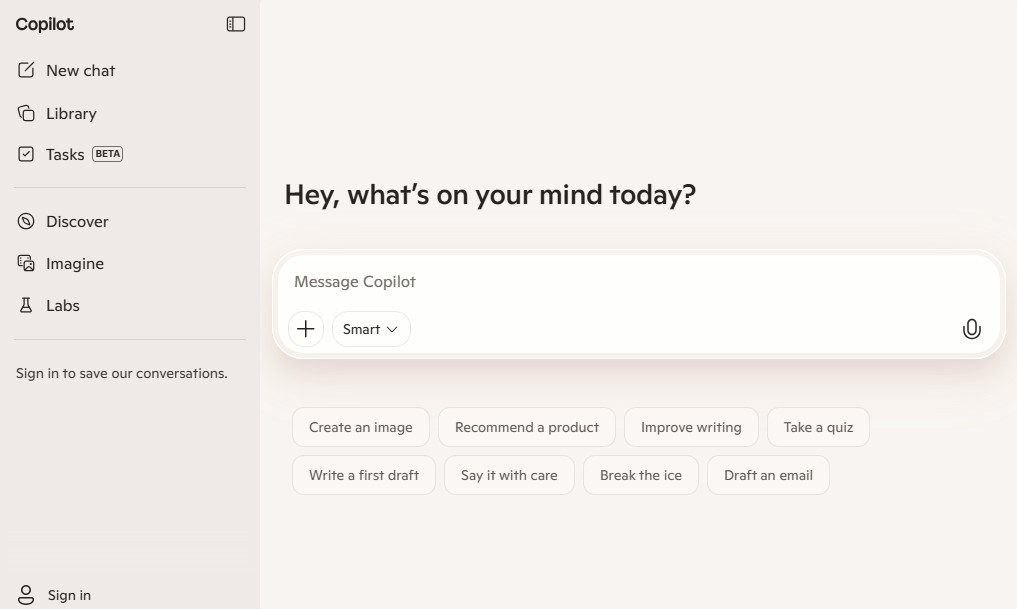Click the plus attach button

pyautogui.click(x=306, y=329)
